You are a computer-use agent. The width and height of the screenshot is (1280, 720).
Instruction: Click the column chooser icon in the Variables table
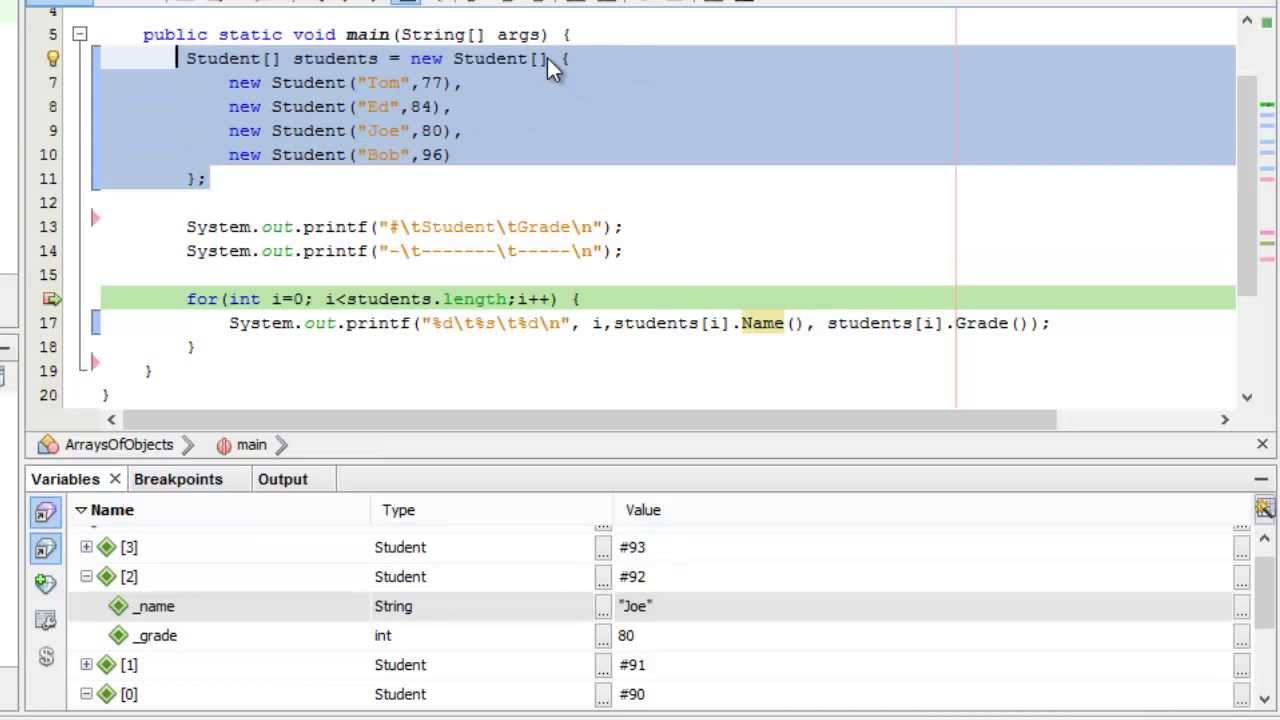coord(1264,509)
